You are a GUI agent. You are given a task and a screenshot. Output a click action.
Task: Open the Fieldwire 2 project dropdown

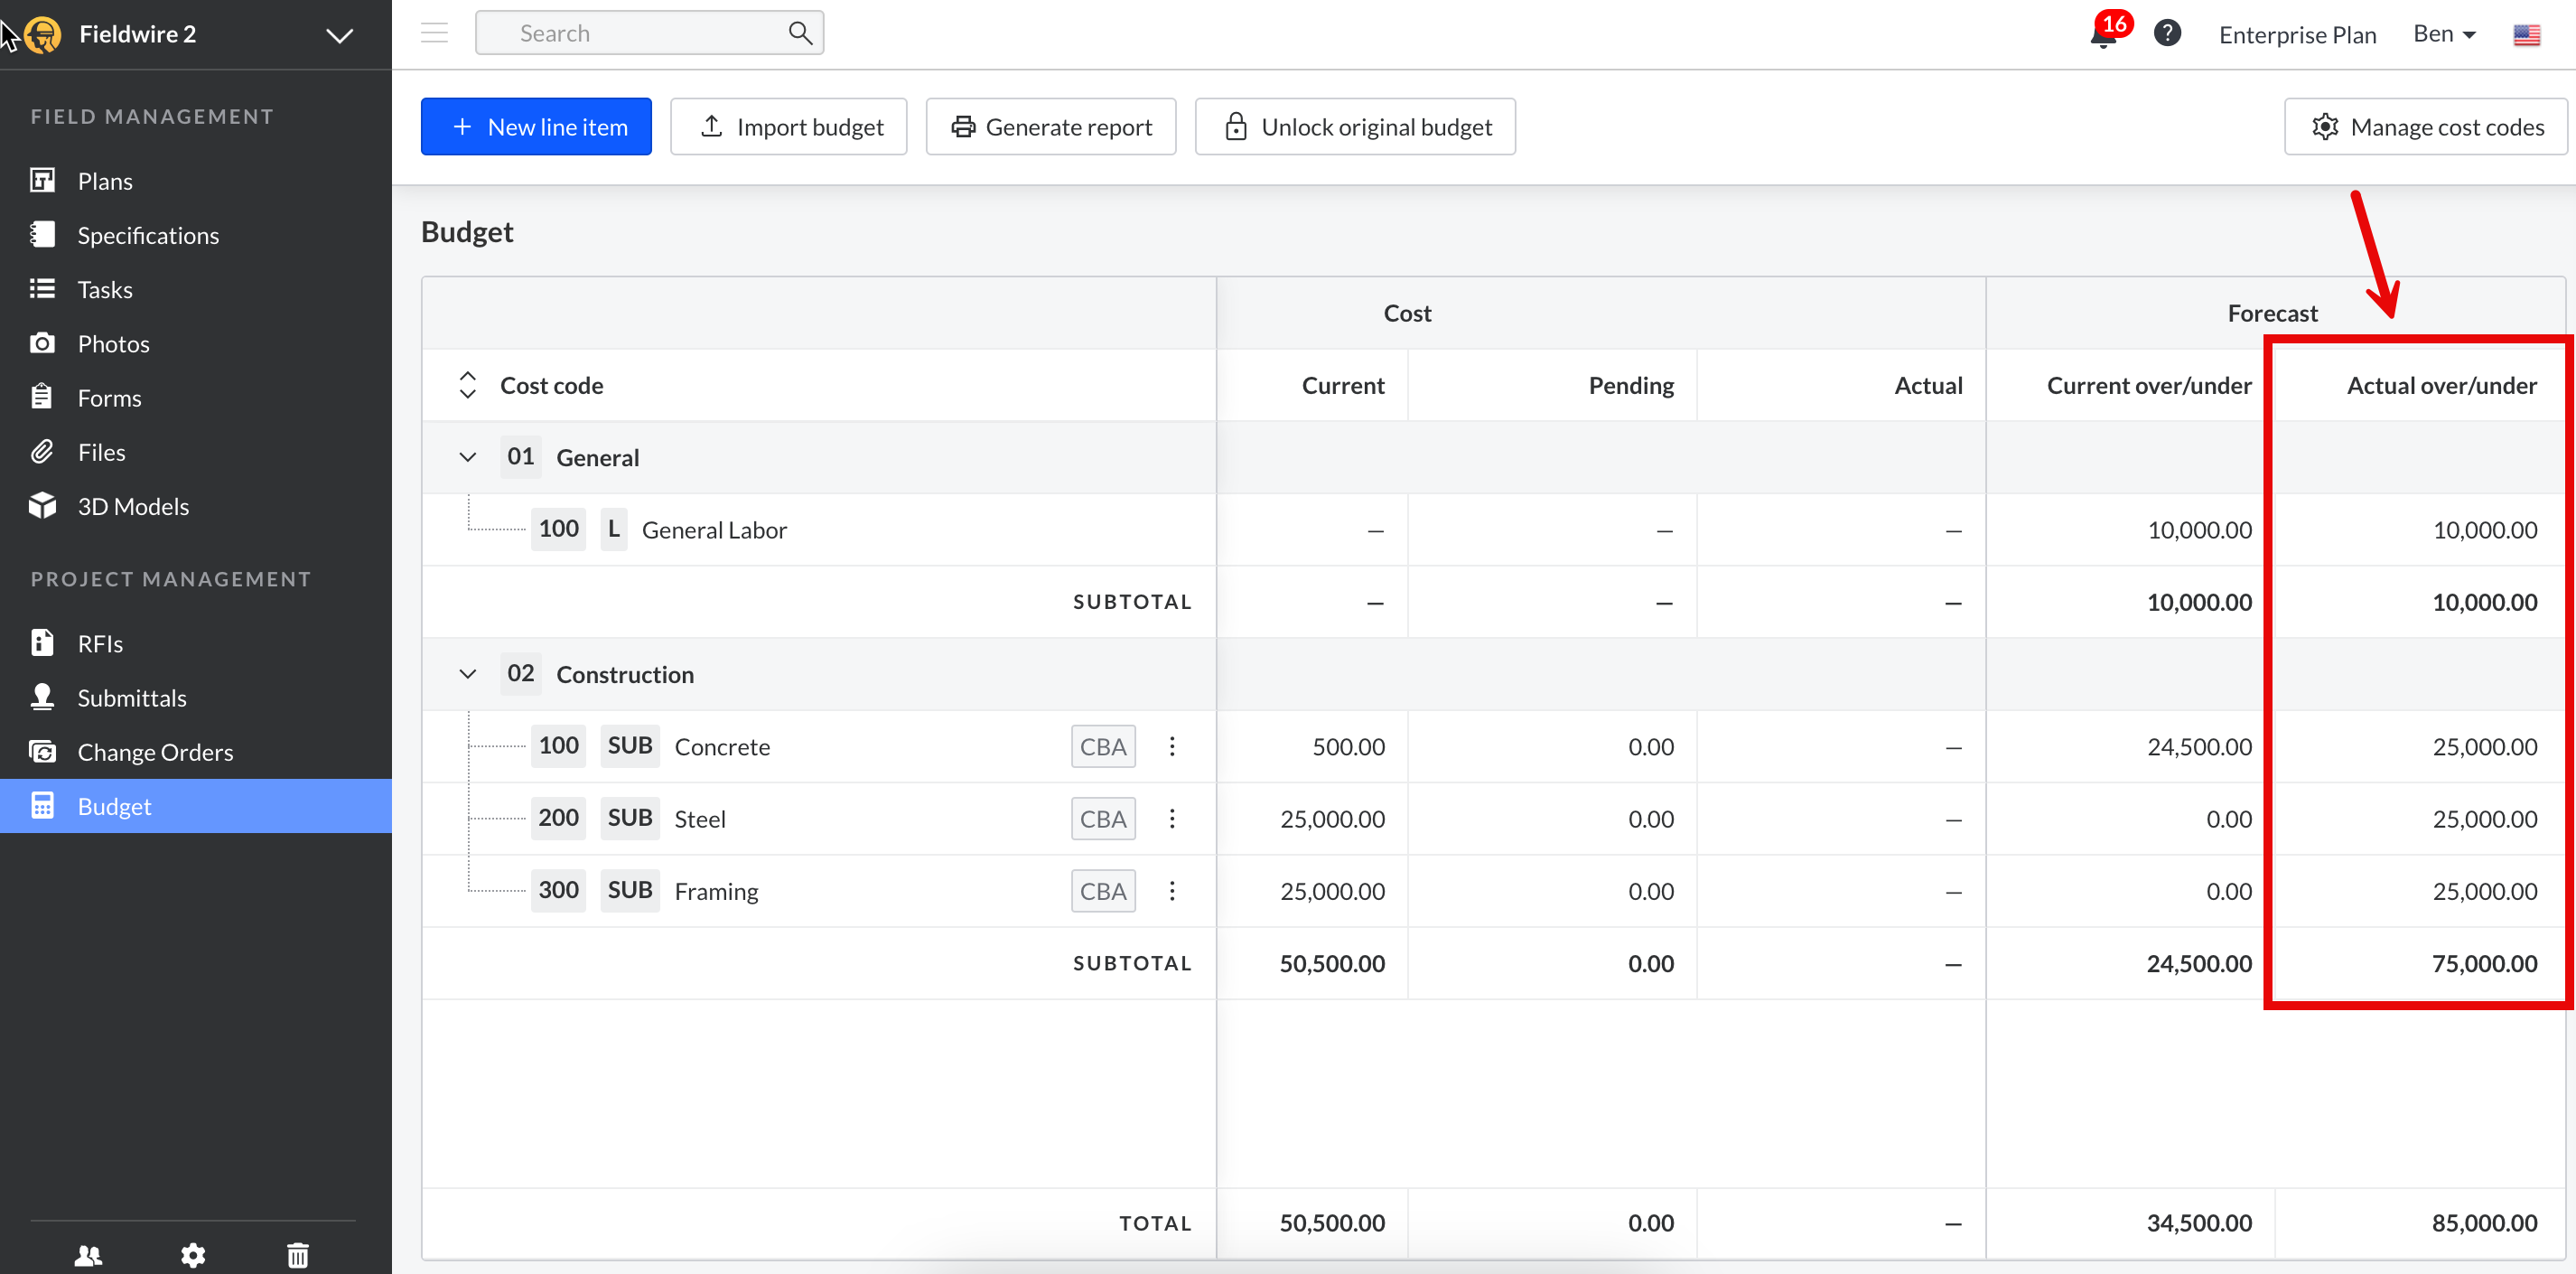click(x=340, y=35)
